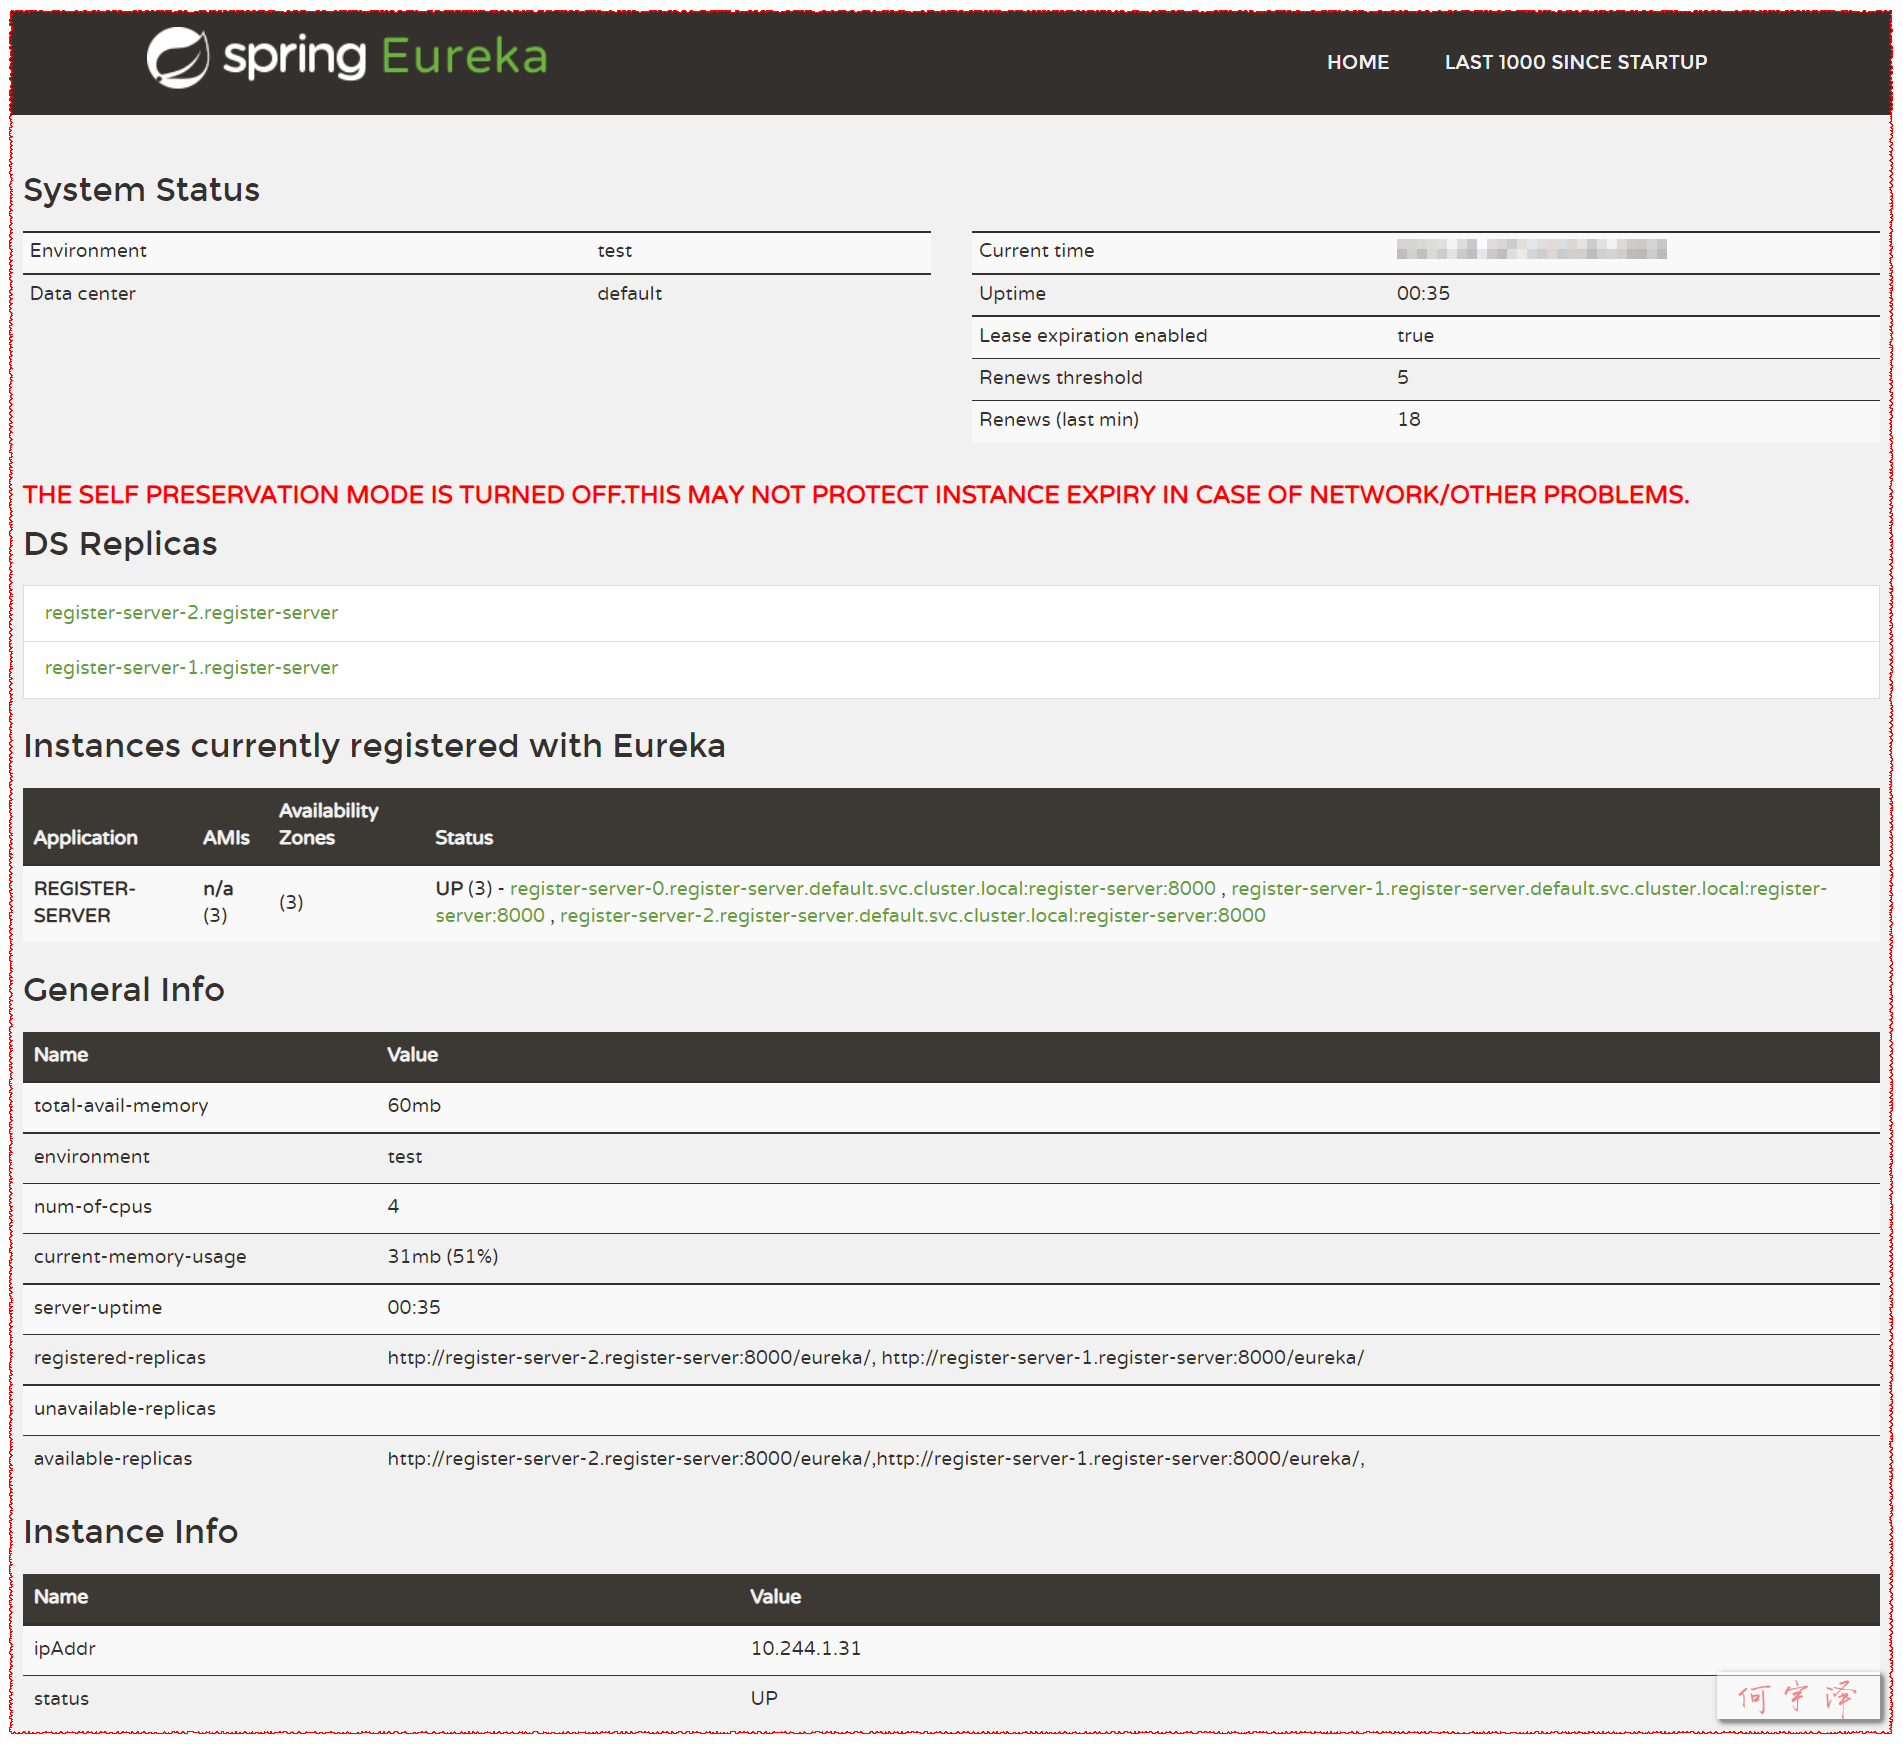The height and width of the screenshot is (1744, 1903).
Task: Open DS replica register-server-1.register-server link
Action: click(x=191, y=667)
